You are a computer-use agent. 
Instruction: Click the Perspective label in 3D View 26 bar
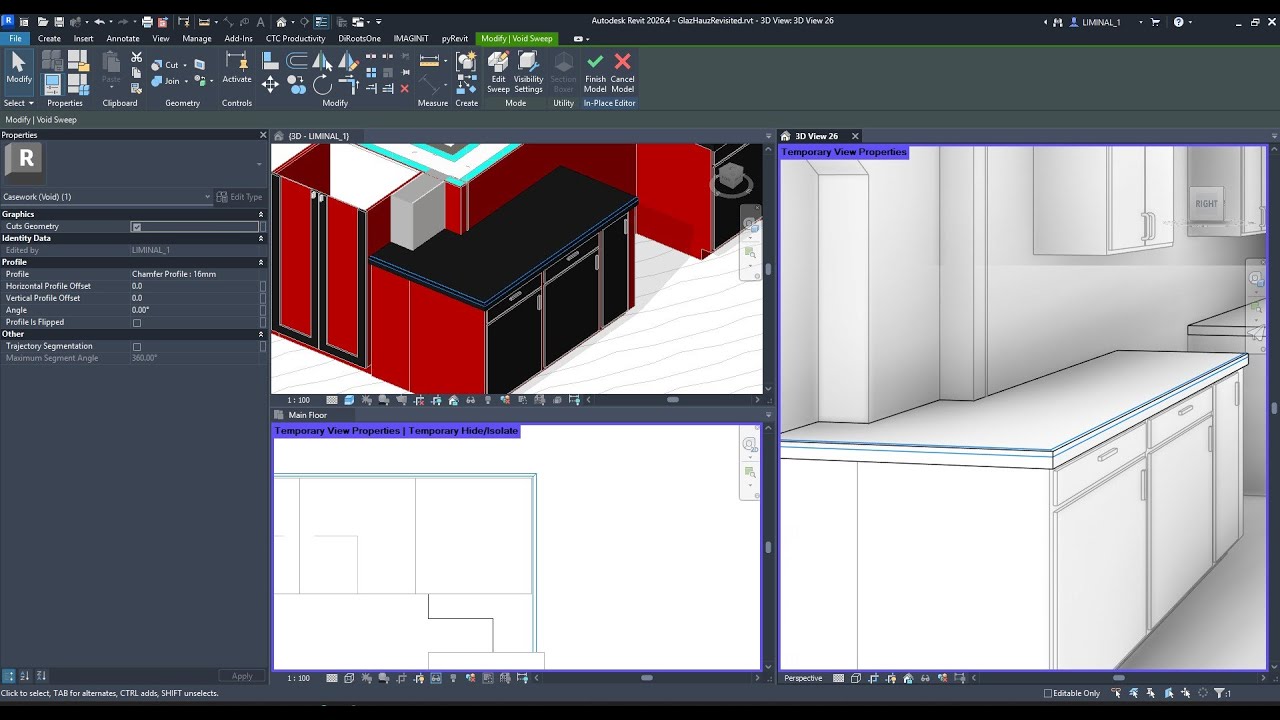(803, 678)
